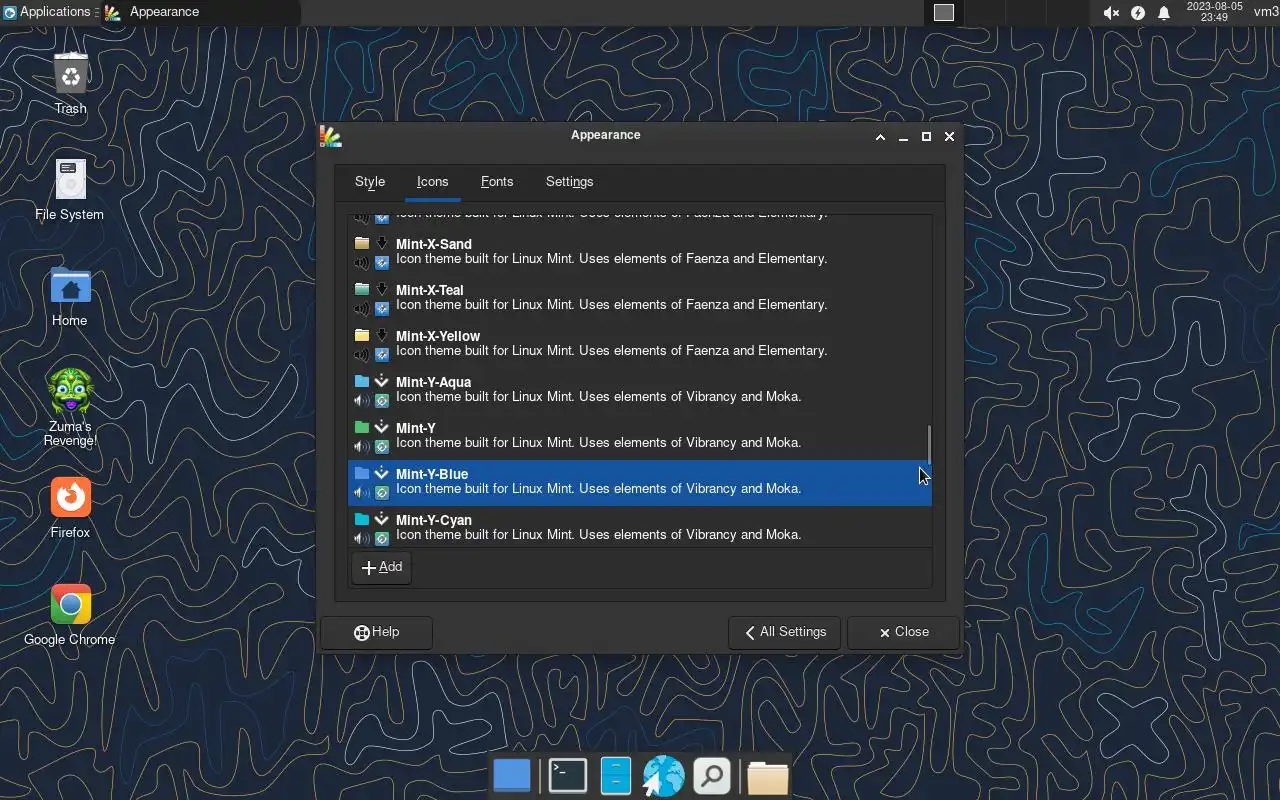Click the green folder preview icon of Mint-Y
1280x800 pixels.
tap(362, 427)
